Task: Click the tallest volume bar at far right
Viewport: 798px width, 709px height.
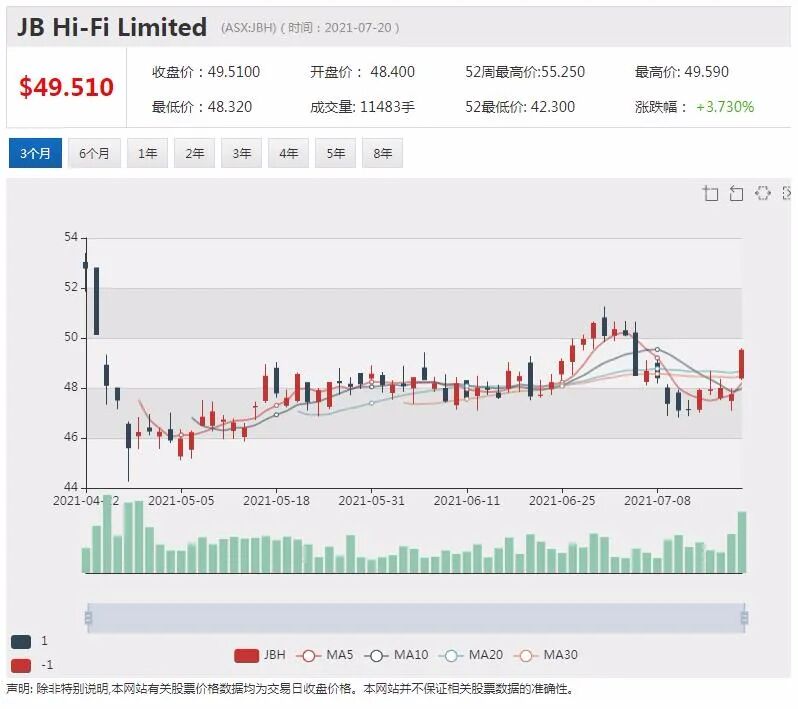Action: click(x=742, y=542)
